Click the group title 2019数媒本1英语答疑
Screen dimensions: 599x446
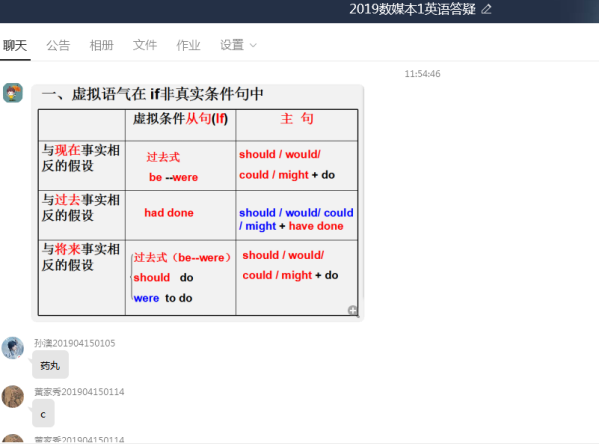pos(412,9)
